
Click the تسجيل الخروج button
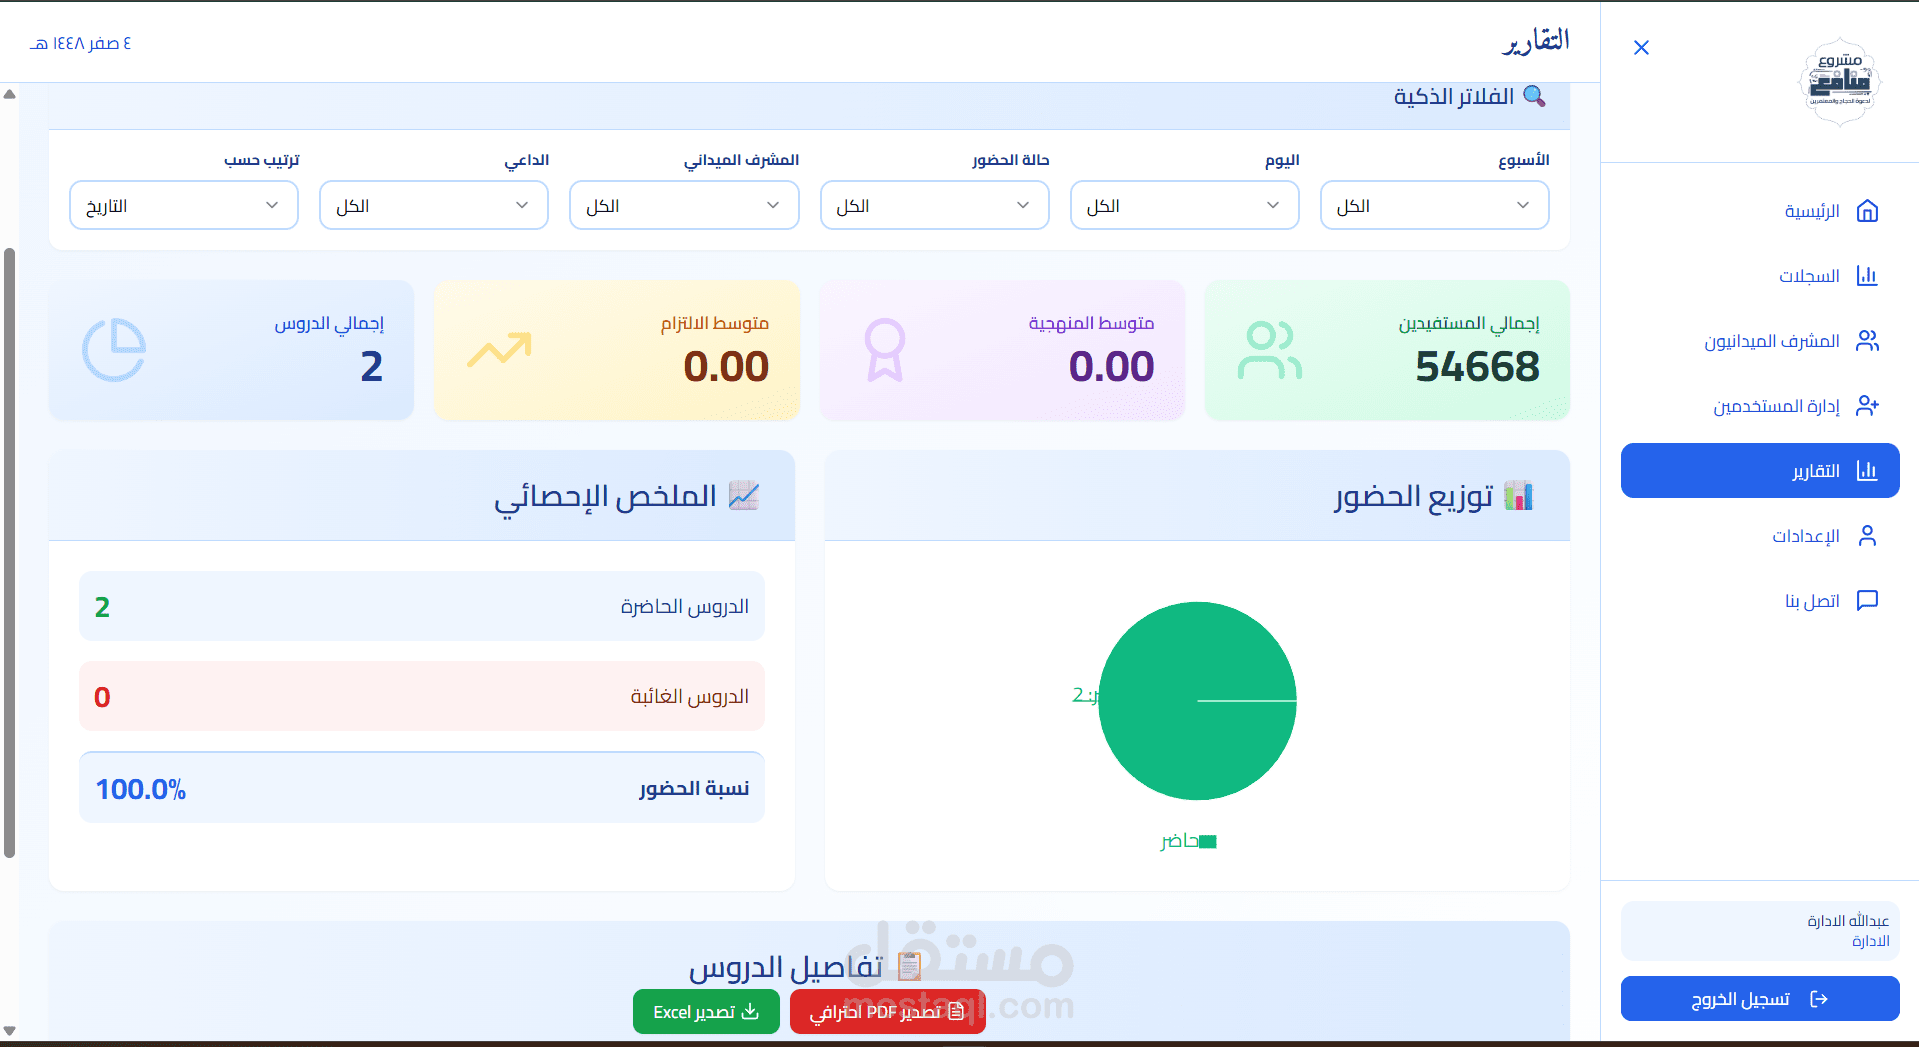click(1760, 999)
